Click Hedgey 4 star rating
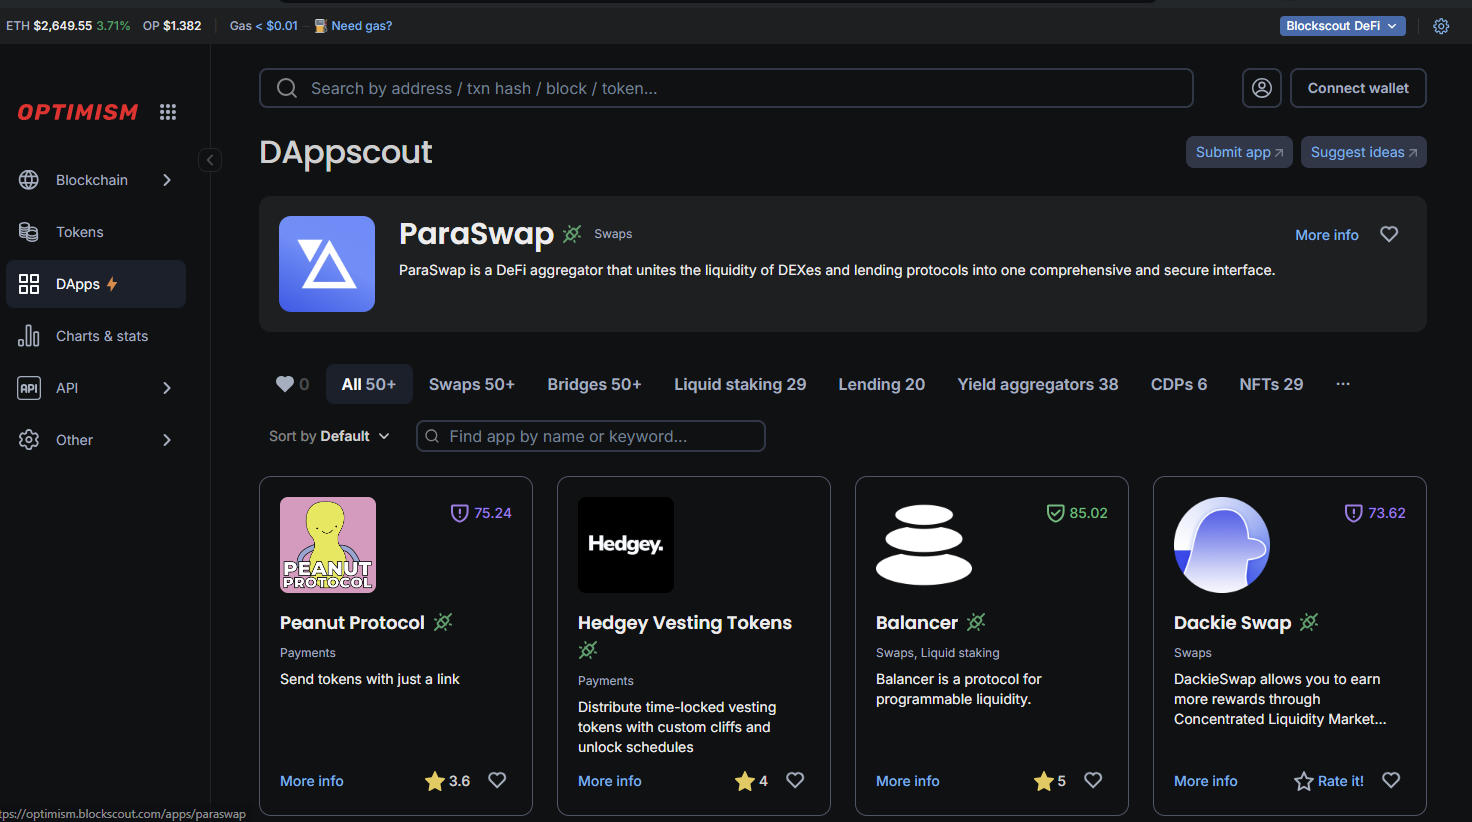Screen dimensions: 1472x822 pos(751,781)
